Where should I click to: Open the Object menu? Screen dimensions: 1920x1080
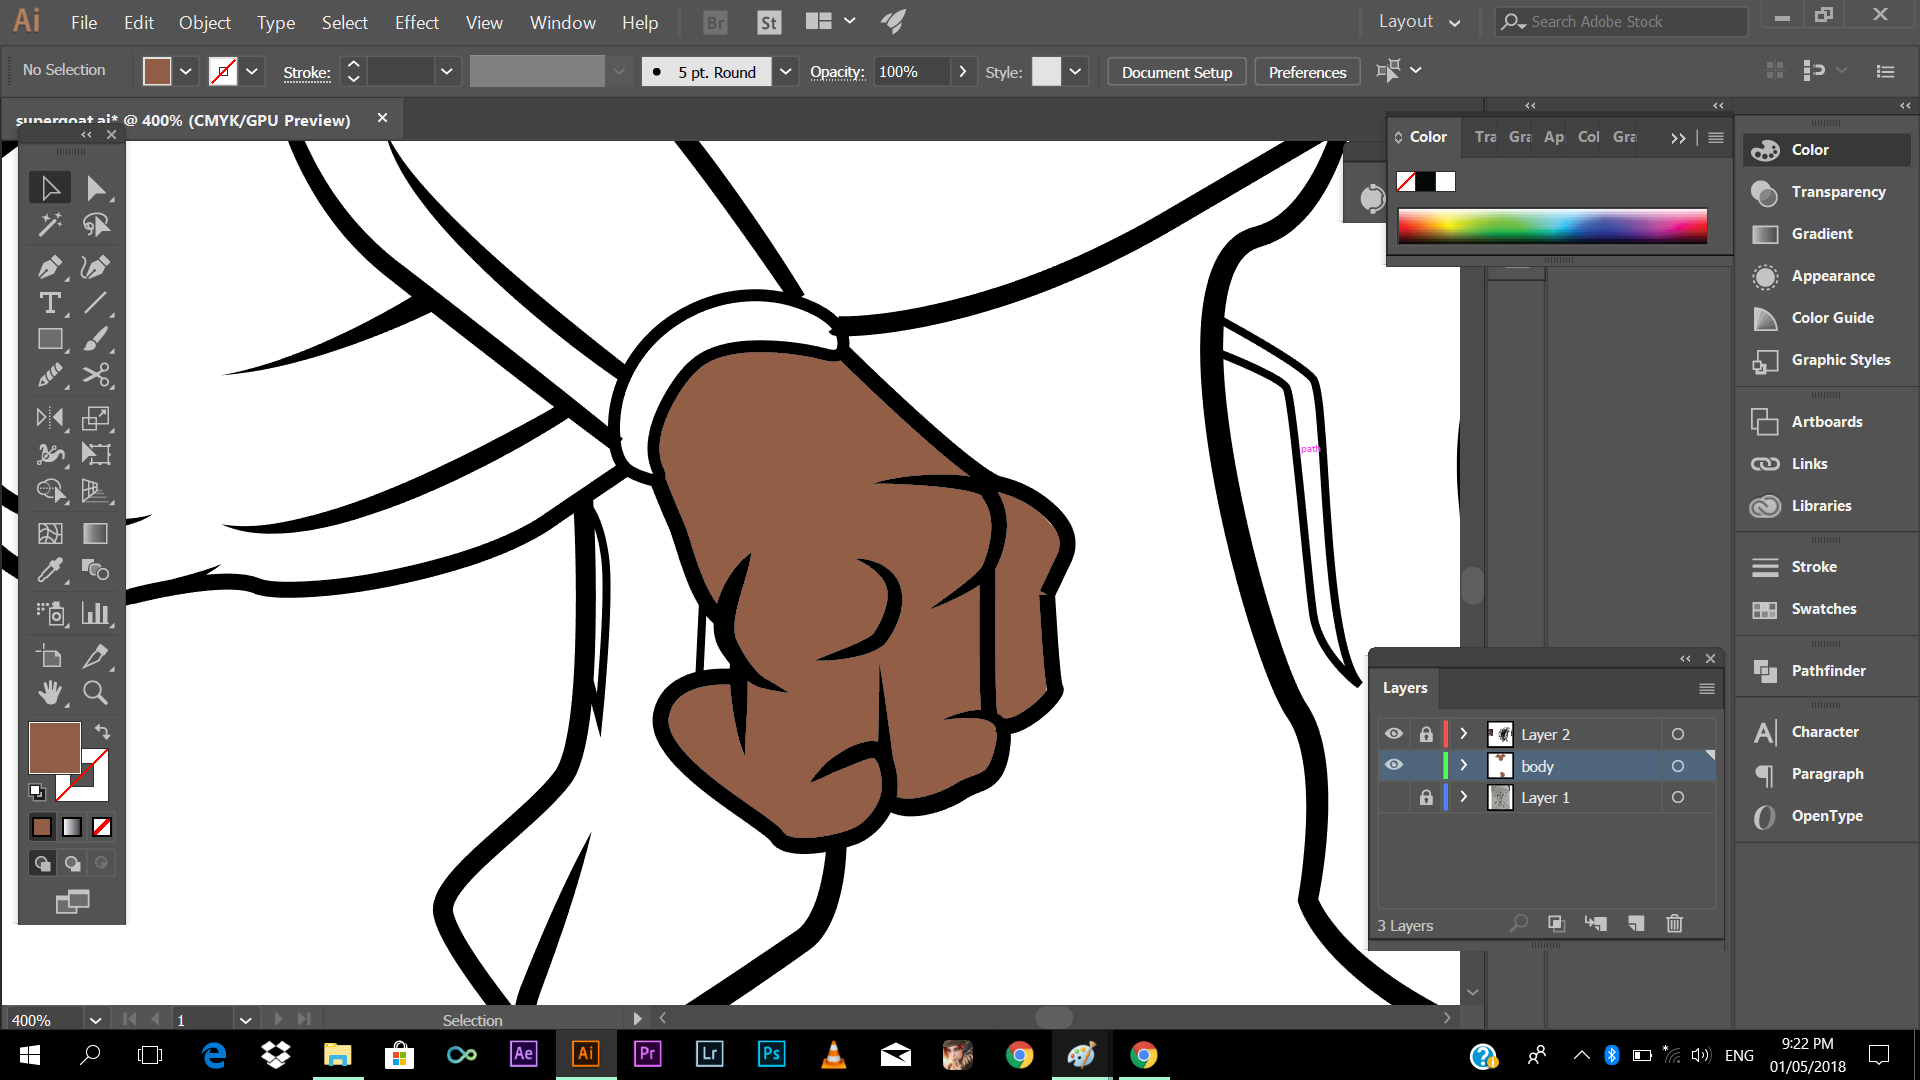(x=204, y=22)
